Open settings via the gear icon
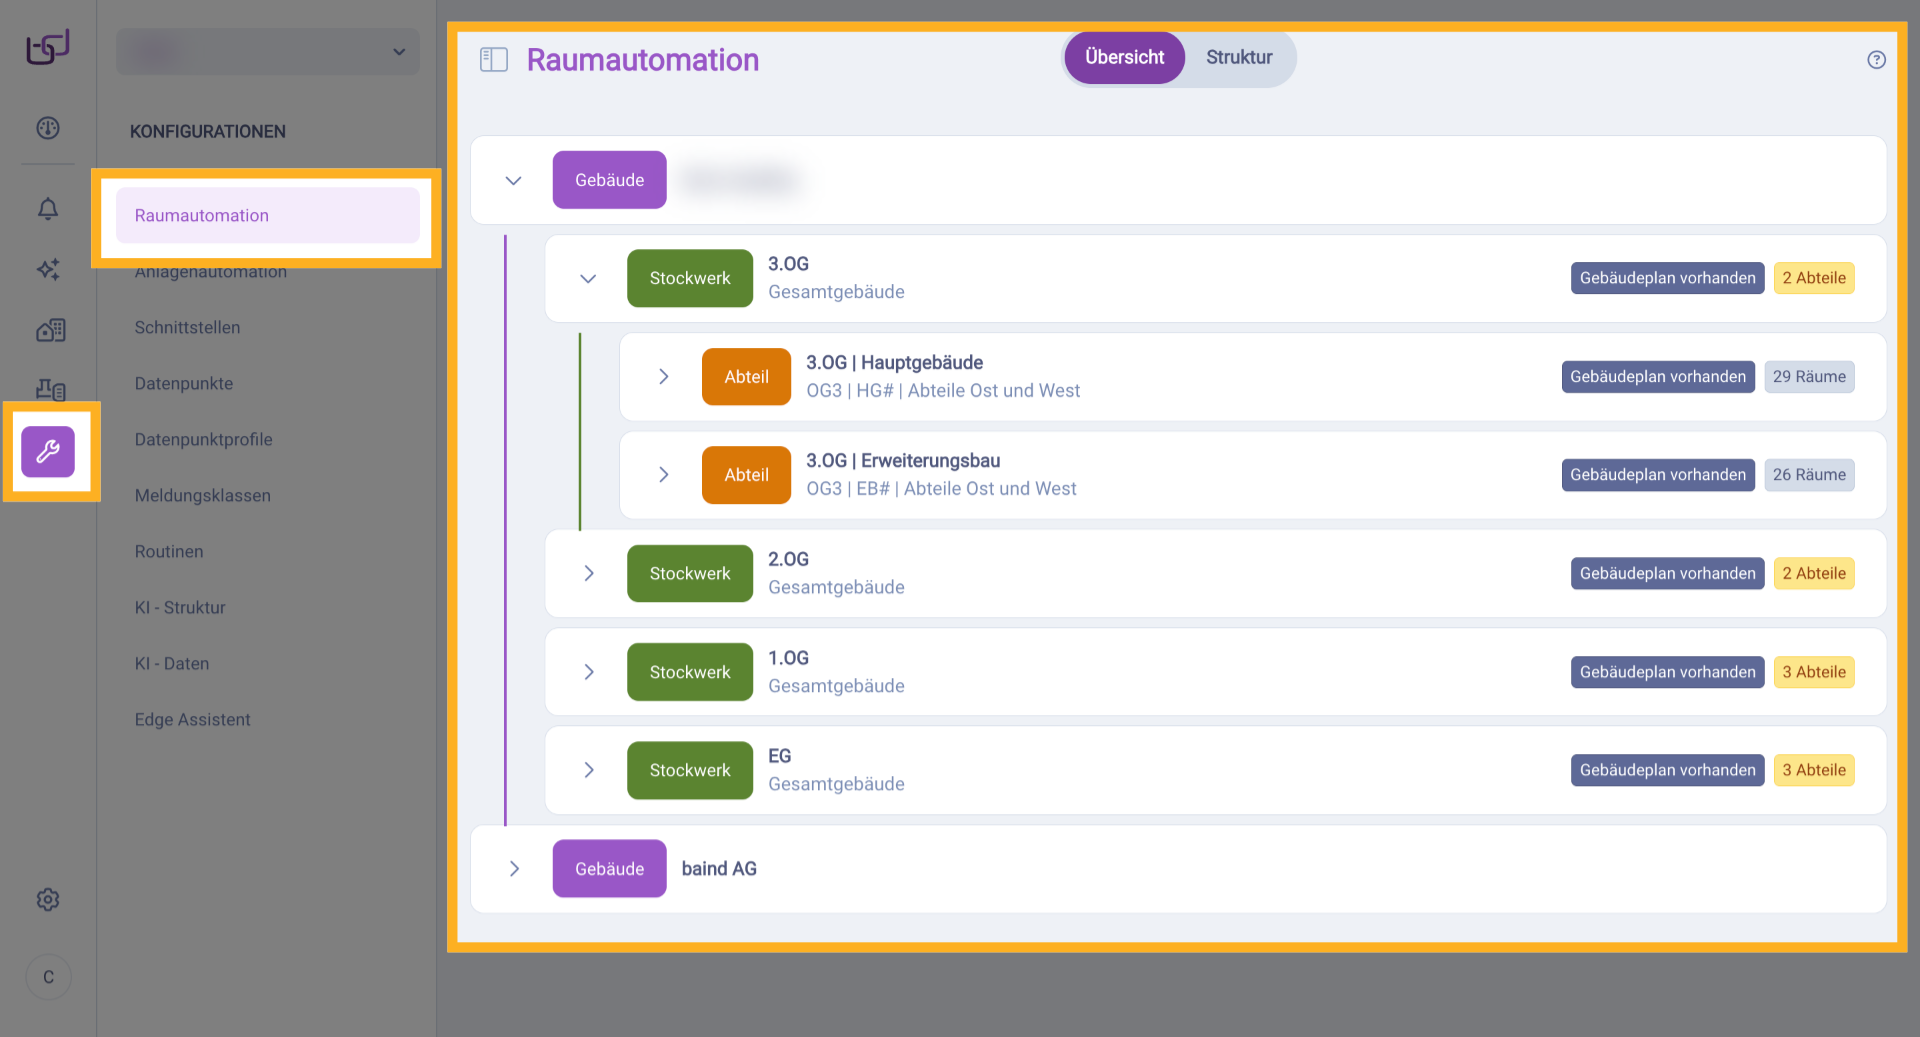This screenshot has height=1037, width=1920. tap(48, 900)
